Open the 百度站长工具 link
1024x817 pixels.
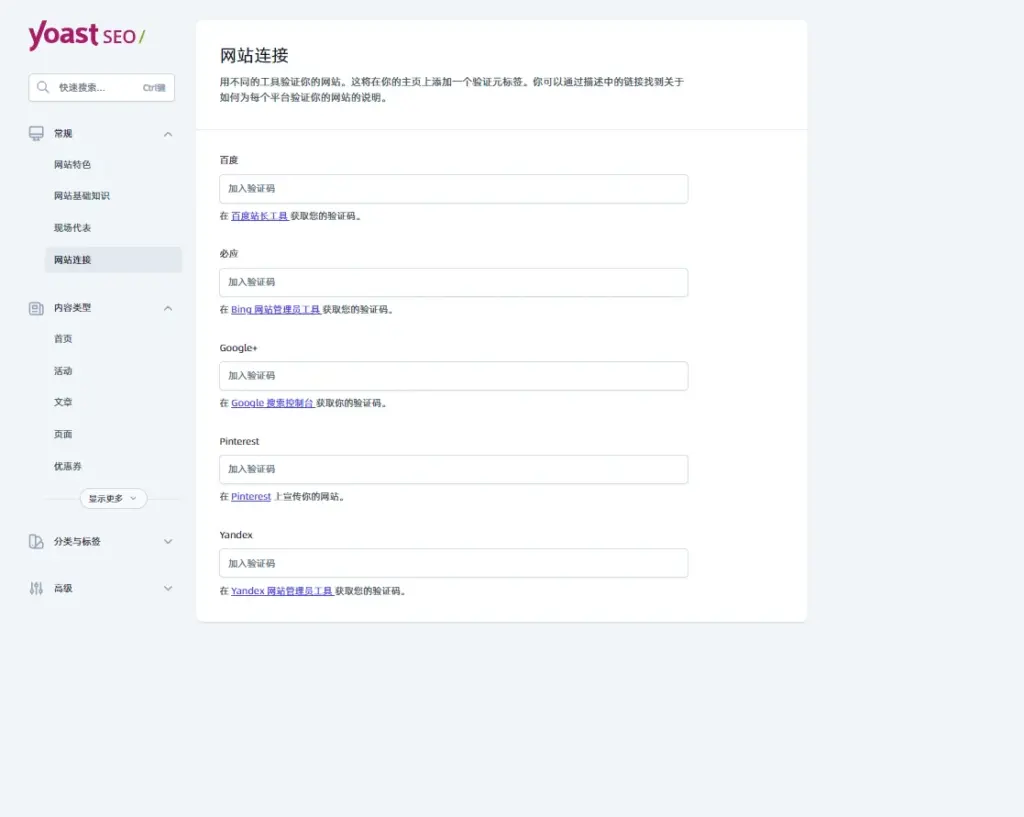259,216
